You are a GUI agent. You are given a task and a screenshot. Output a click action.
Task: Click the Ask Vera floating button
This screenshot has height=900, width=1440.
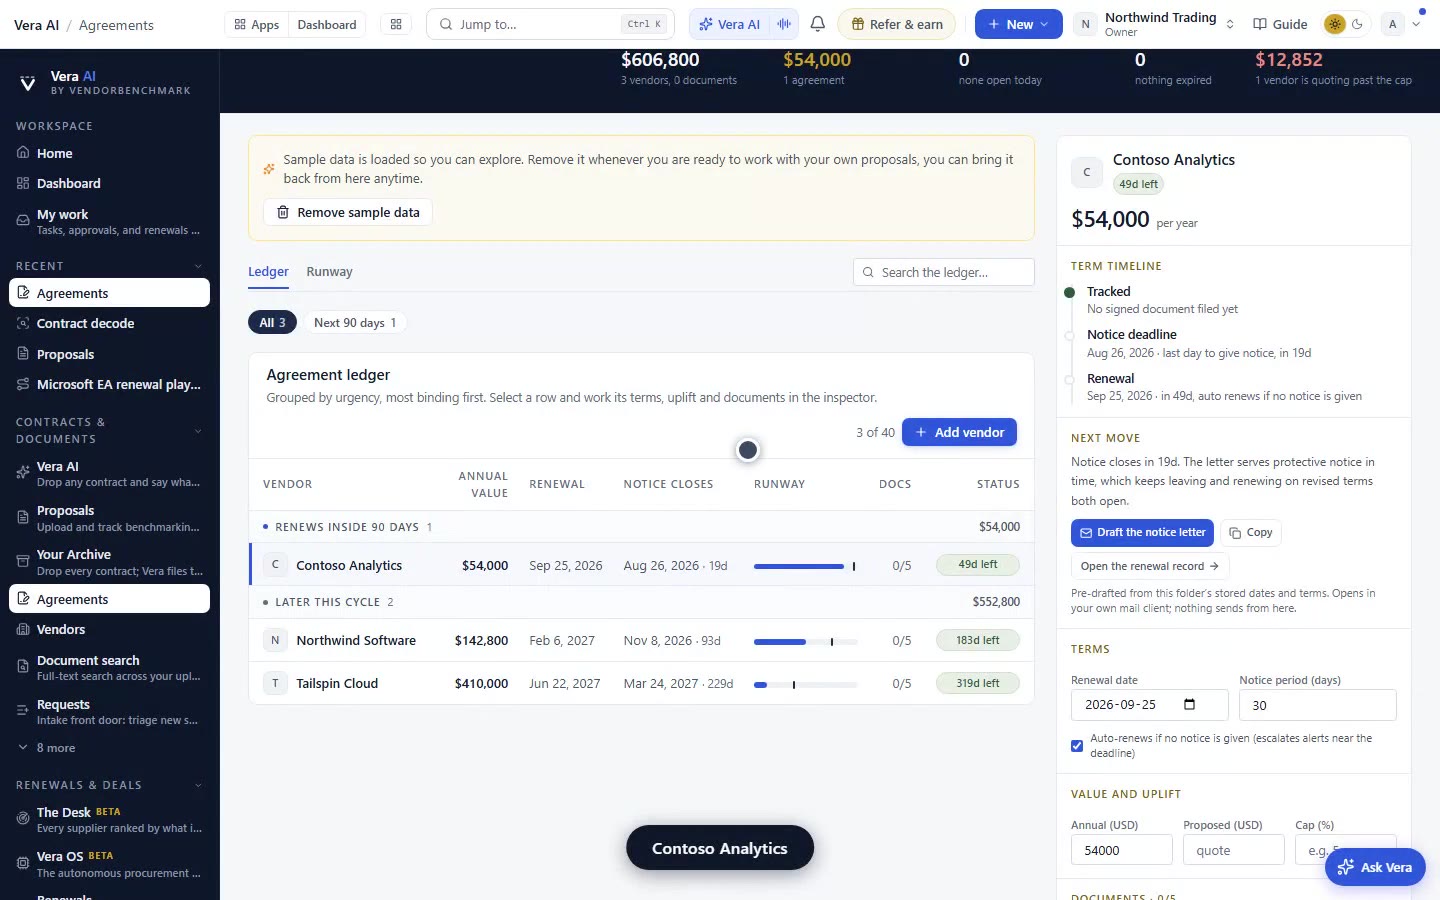(1375, 867)
